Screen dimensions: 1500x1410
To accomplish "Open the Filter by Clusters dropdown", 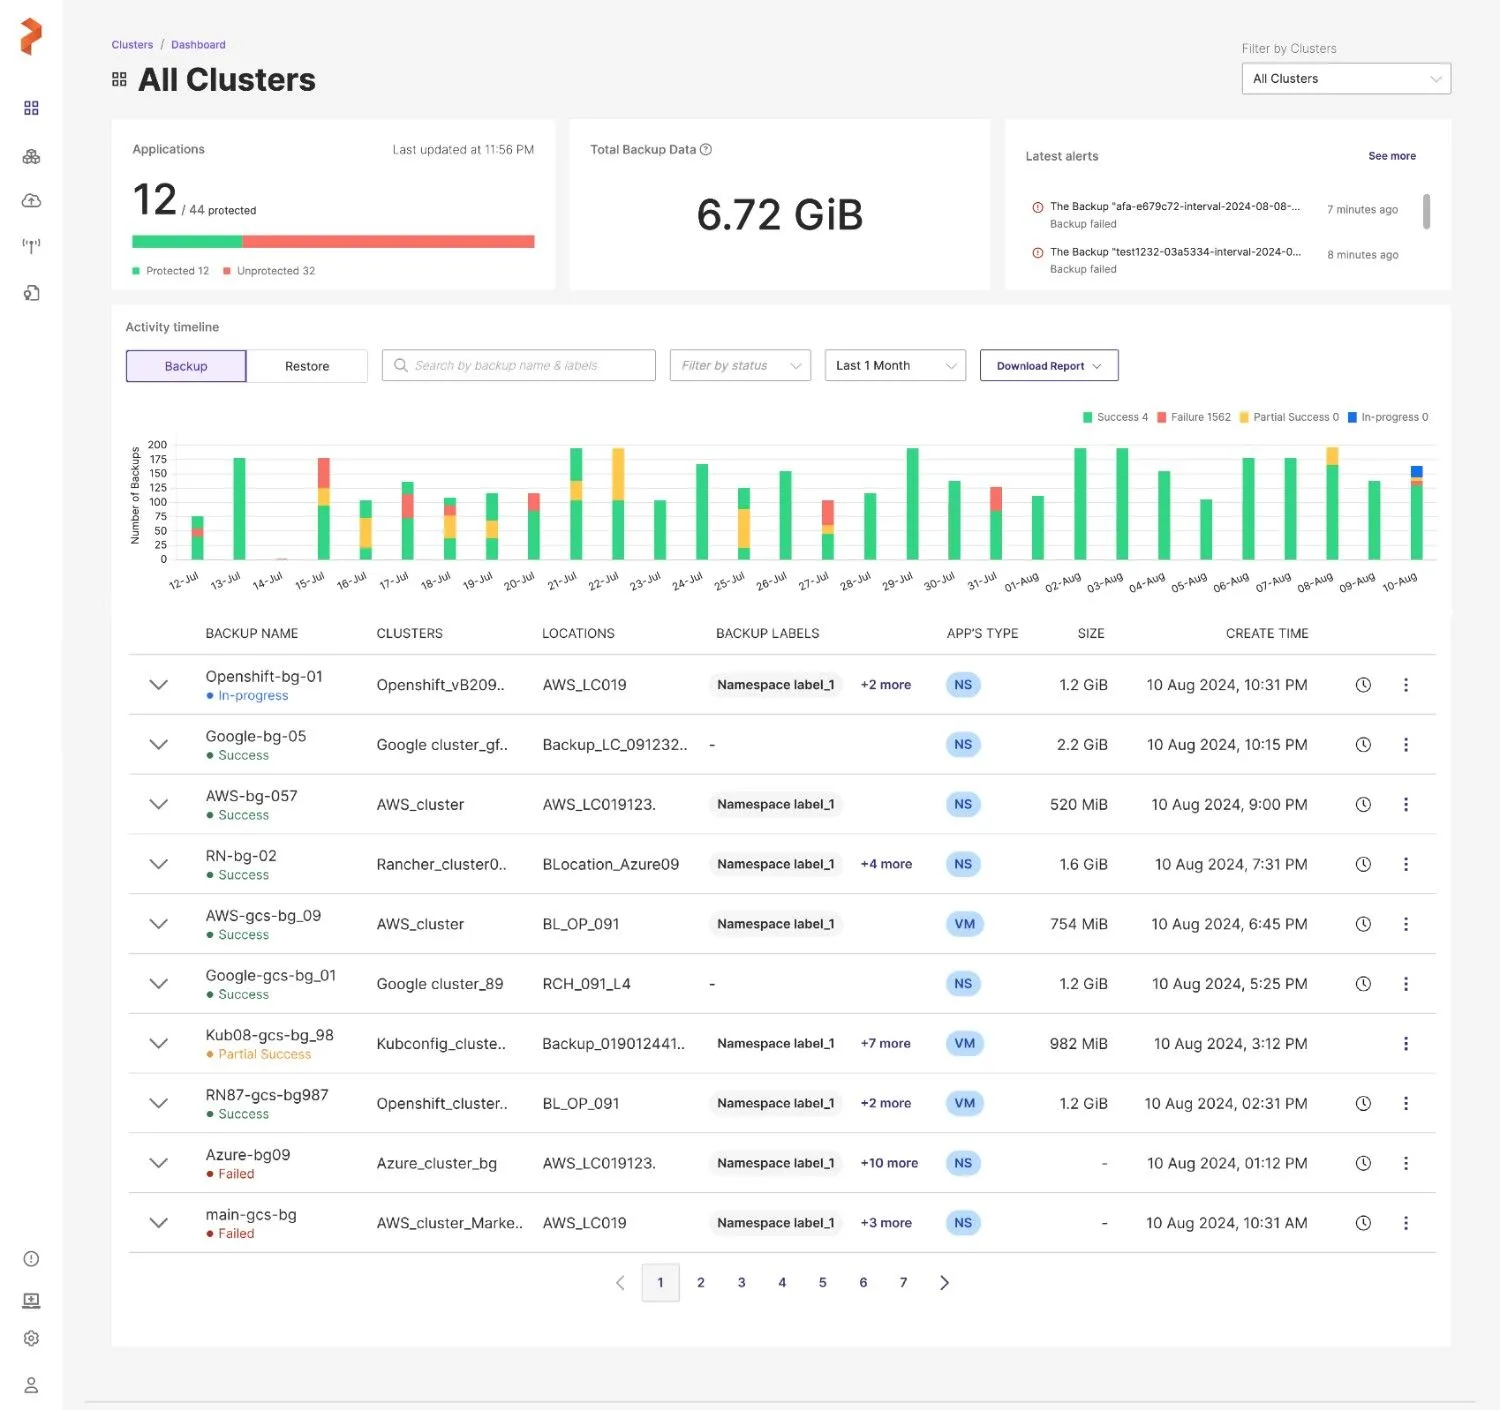I will (x=1346, y=79).
